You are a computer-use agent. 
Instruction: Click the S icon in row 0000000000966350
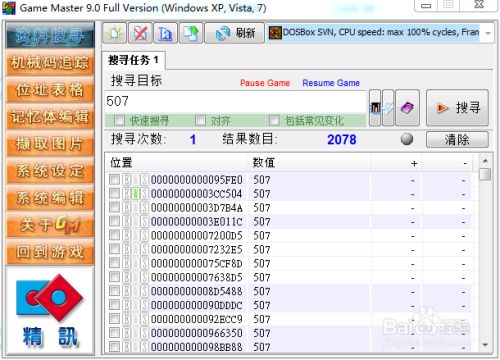(x=144, y=333)
